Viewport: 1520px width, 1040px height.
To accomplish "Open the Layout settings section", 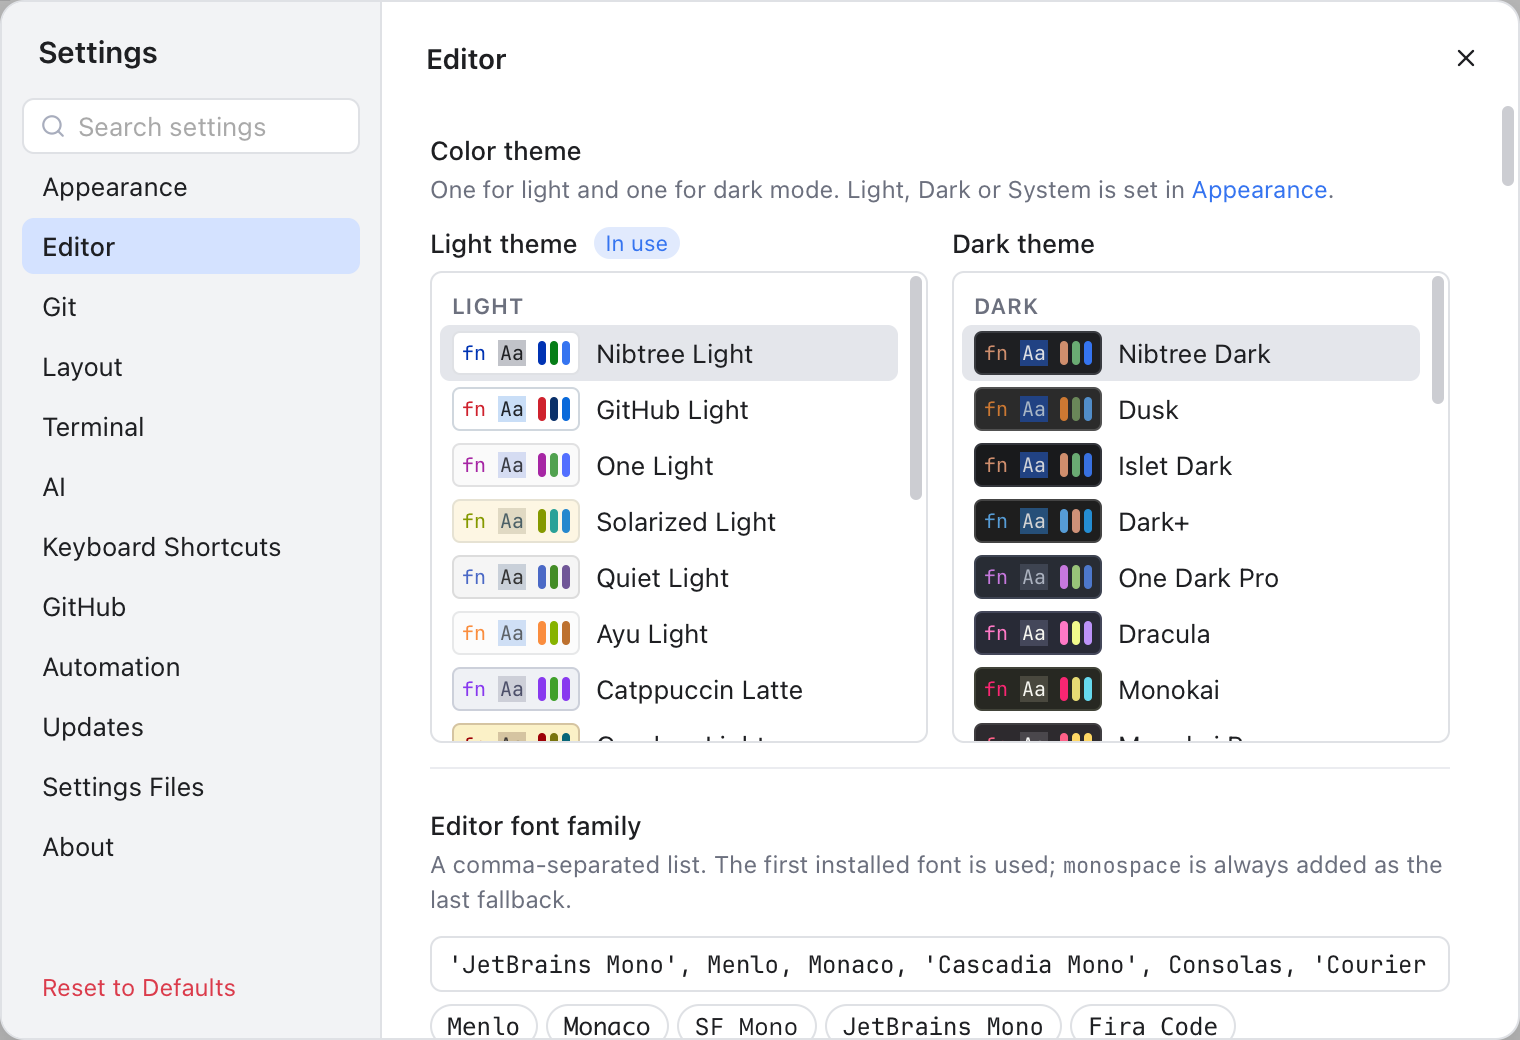I will [191, 367].
